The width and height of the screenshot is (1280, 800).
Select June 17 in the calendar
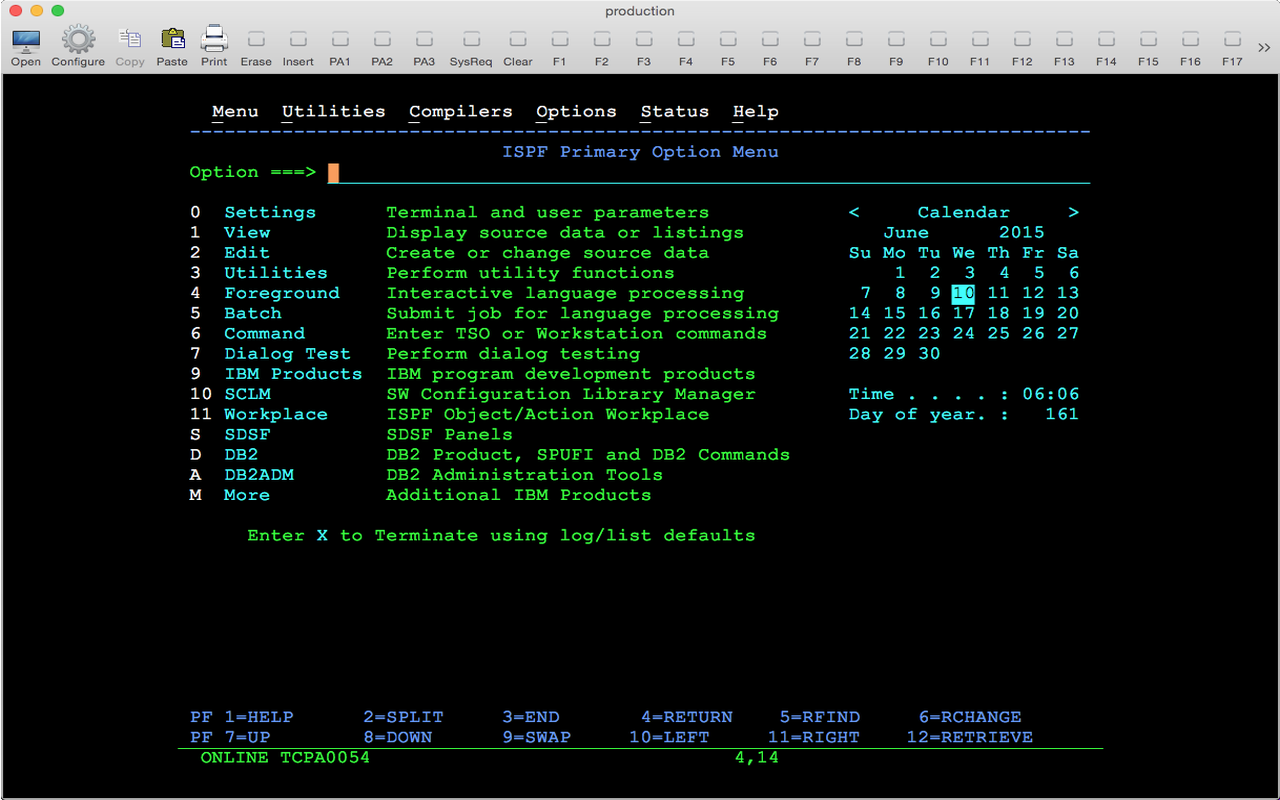(963, 313)
